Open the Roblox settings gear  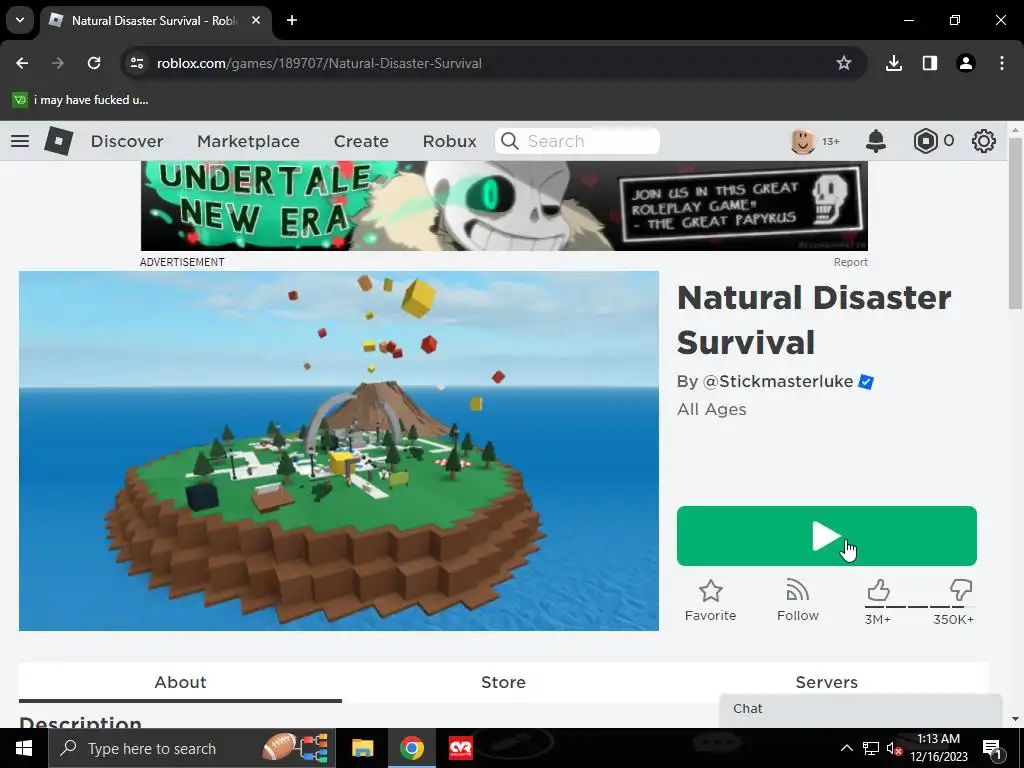(984, 141)
